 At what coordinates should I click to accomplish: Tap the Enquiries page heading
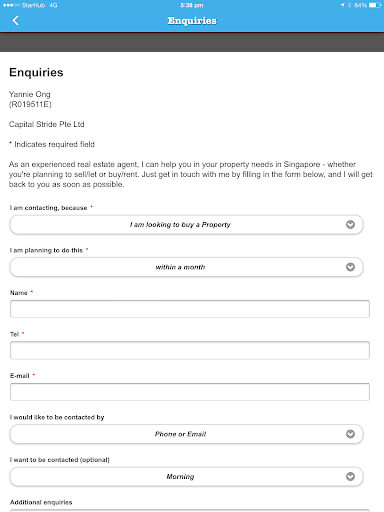36,72
